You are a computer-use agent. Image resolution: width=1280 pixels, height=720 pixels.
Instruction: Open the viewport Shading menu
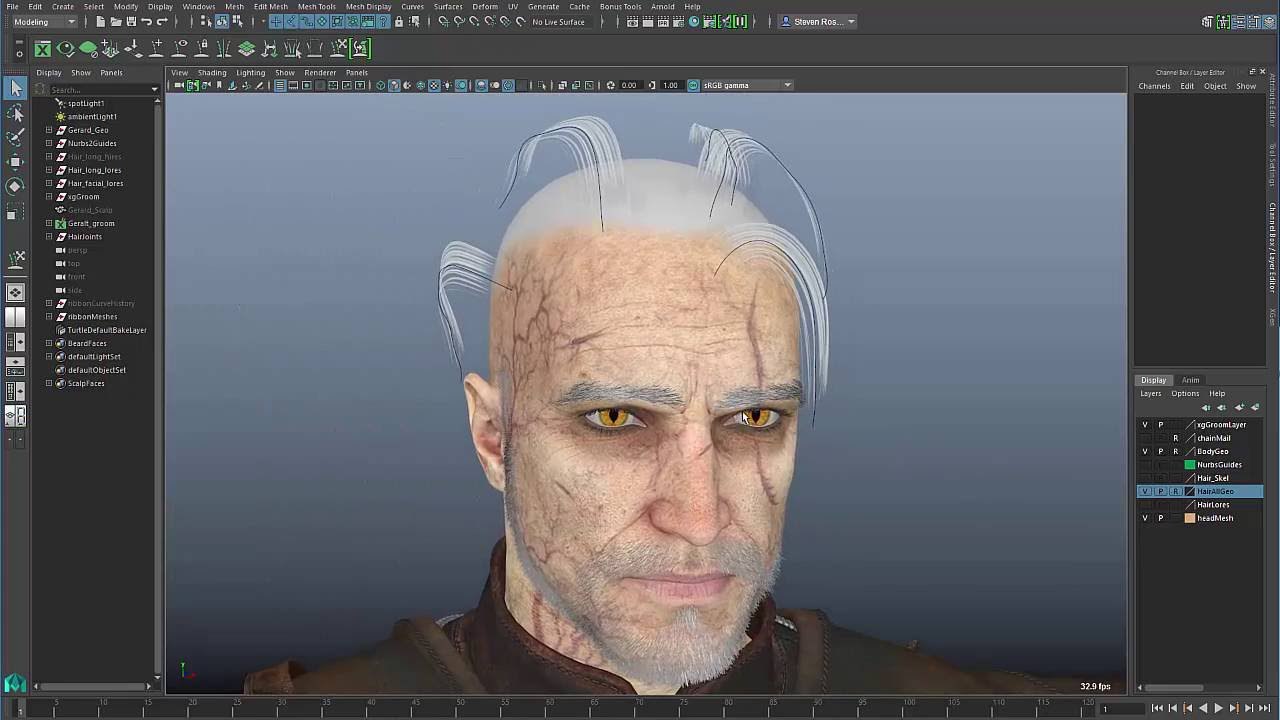point(212,72)
